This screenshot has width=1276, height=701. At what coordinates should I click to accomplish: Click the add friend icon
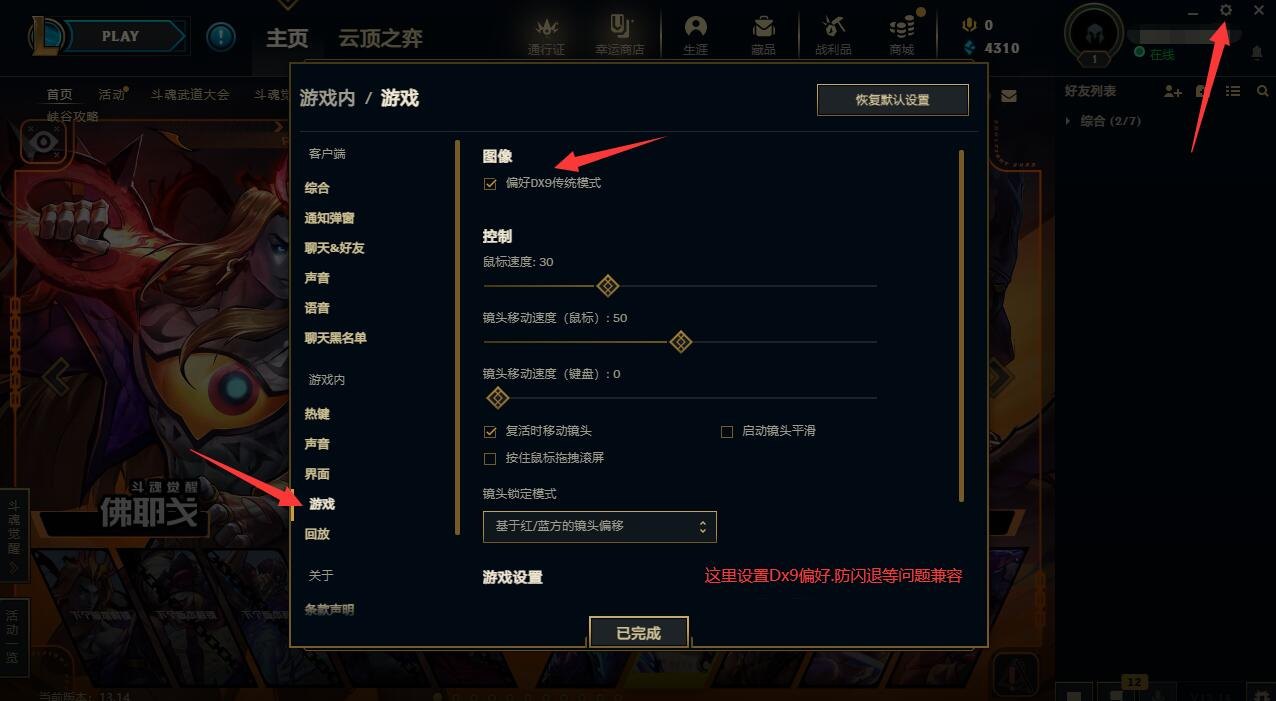(1173, 92)
